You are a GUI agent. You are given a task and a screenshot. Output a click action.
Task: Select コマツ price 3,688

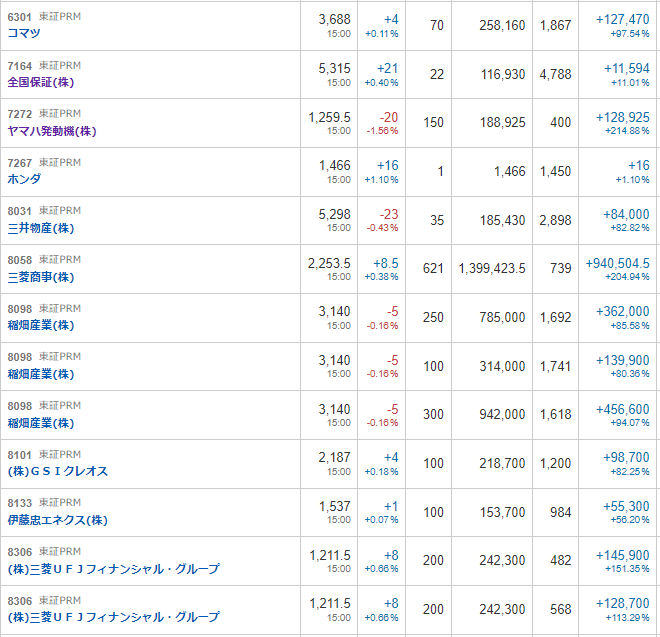[x=334, y=19]
